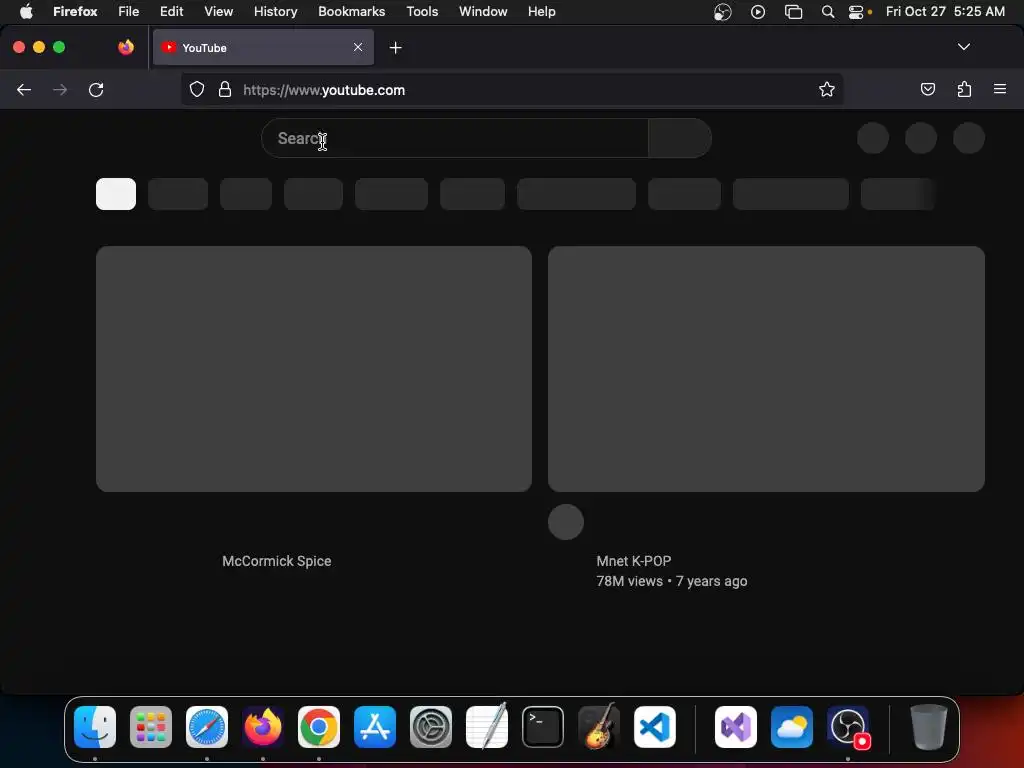Open the Help menu

(541, 11)
